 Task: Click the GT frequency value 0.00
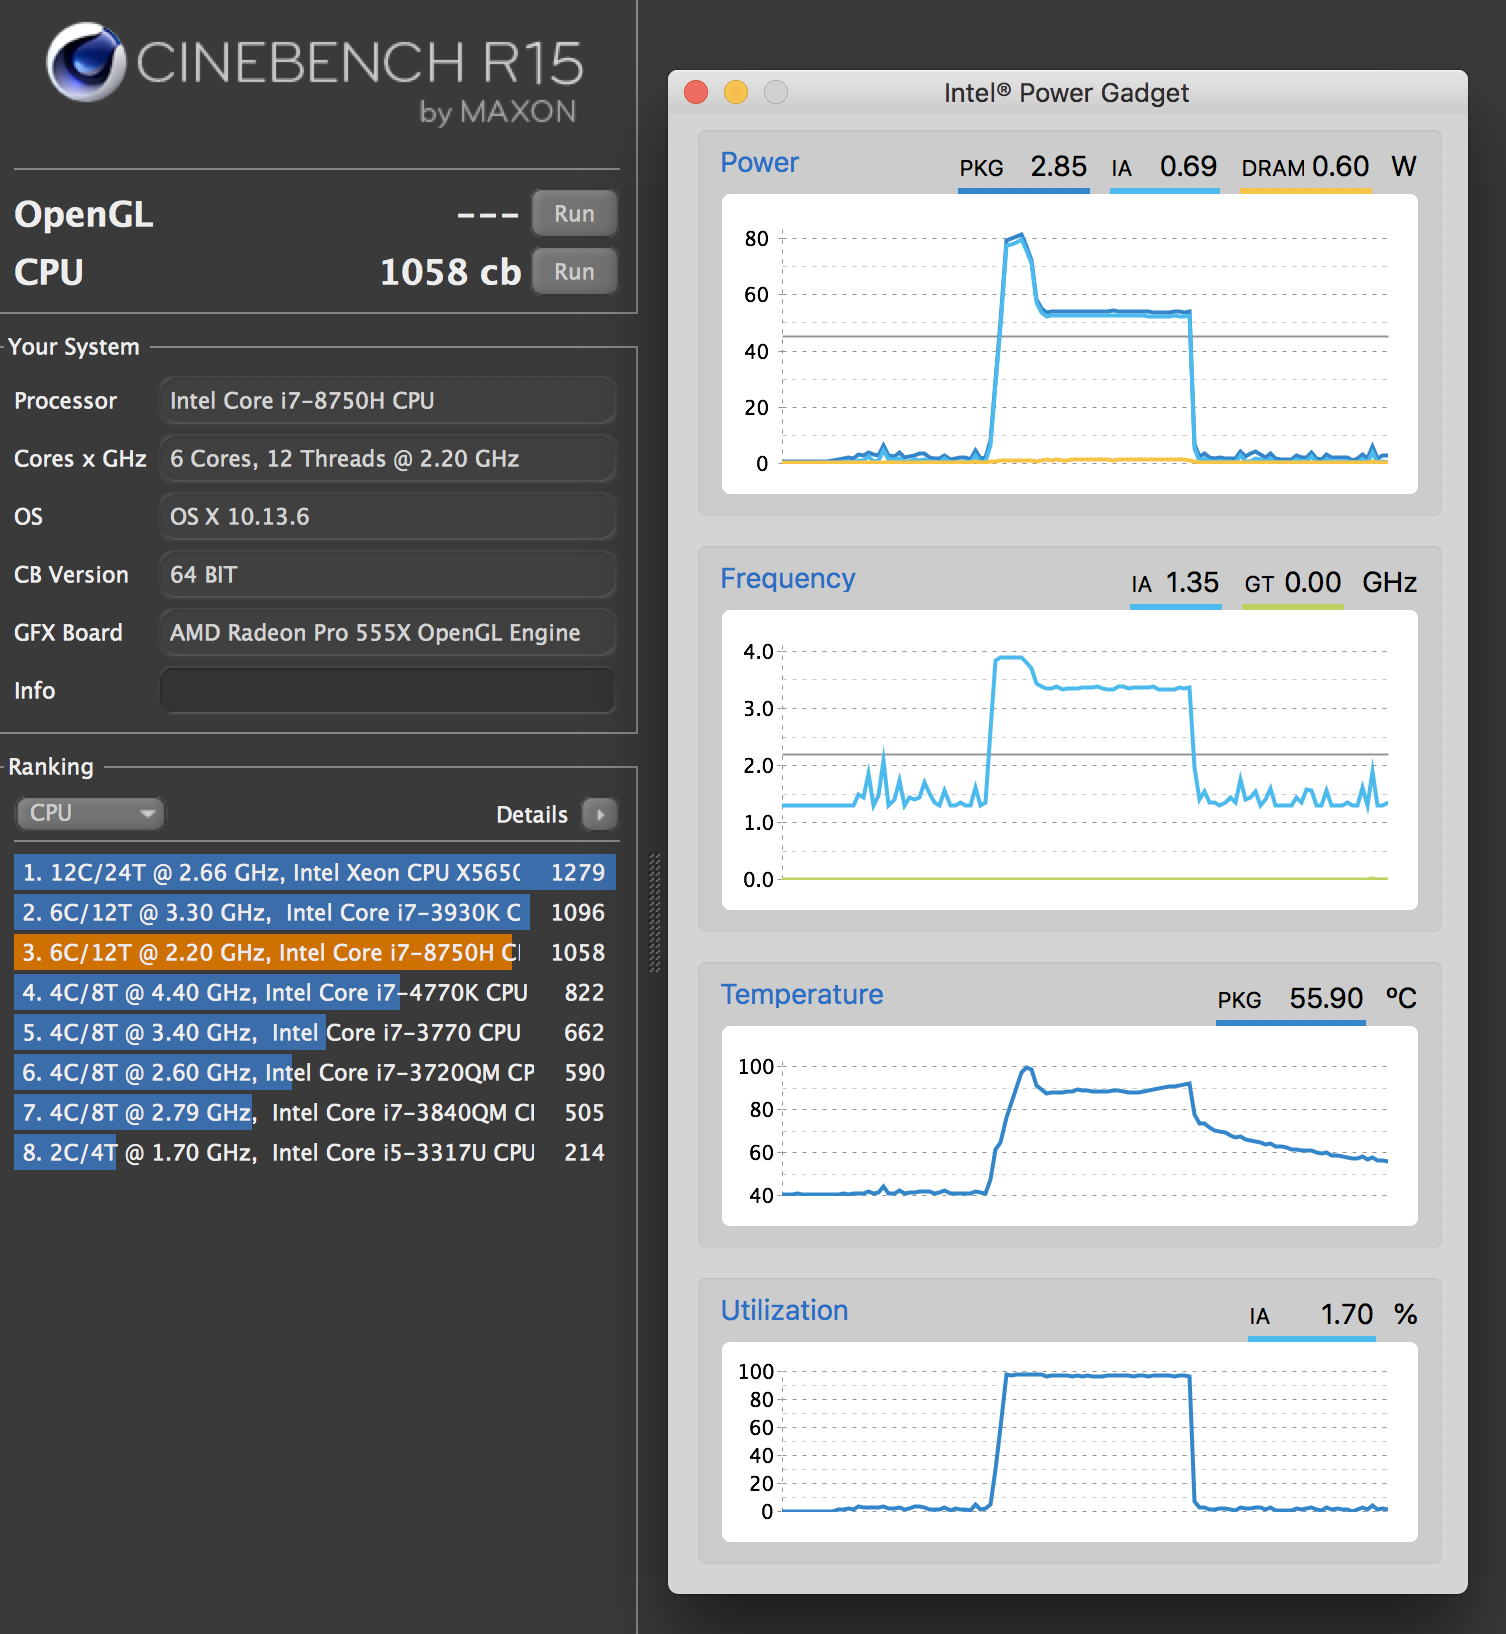coord(1312,582)
